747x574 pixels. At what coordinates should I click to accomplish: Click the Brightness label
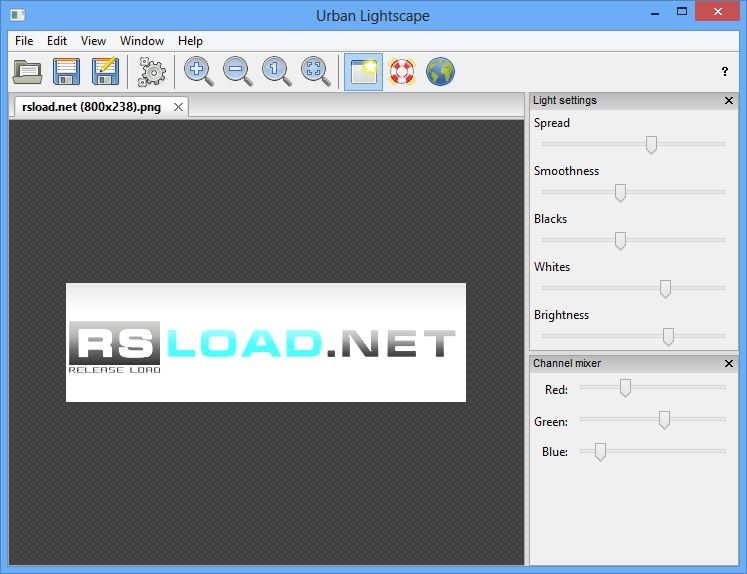561,315
